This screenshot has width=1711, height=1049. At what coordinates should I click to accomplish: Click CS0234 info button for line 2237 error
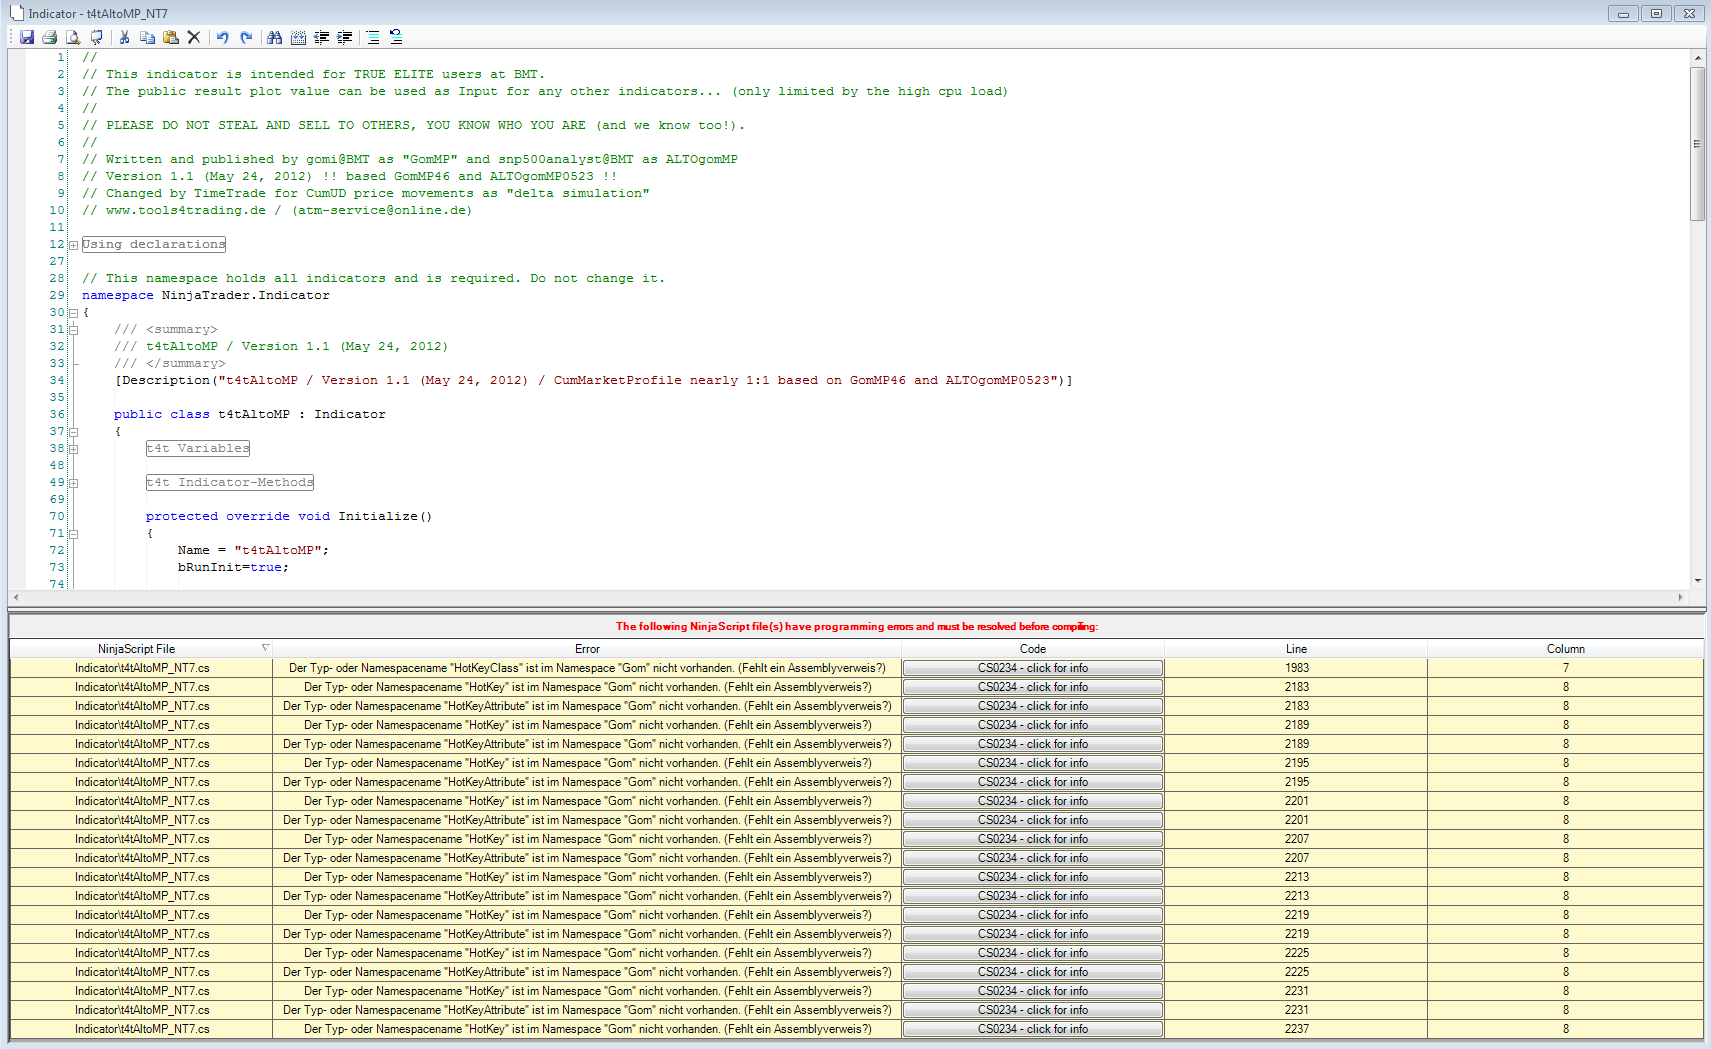[1033, 1029]
